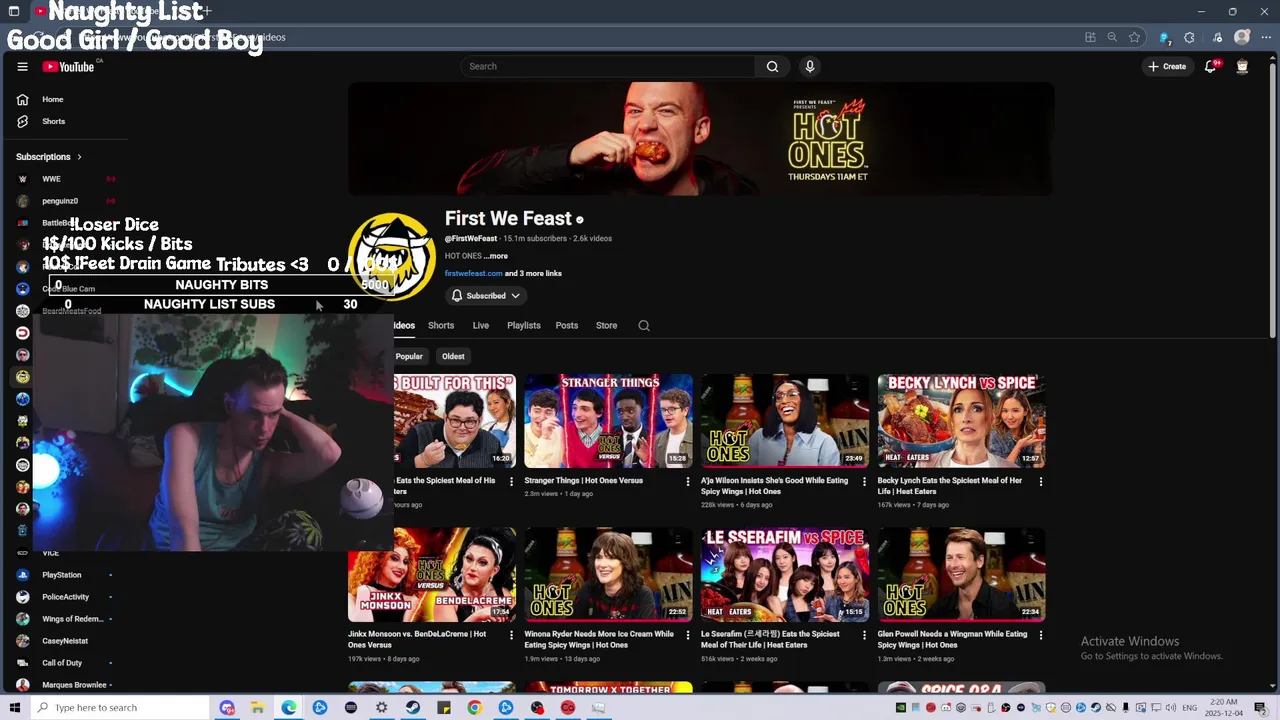Sort videos by Oldest

point(453,356)
